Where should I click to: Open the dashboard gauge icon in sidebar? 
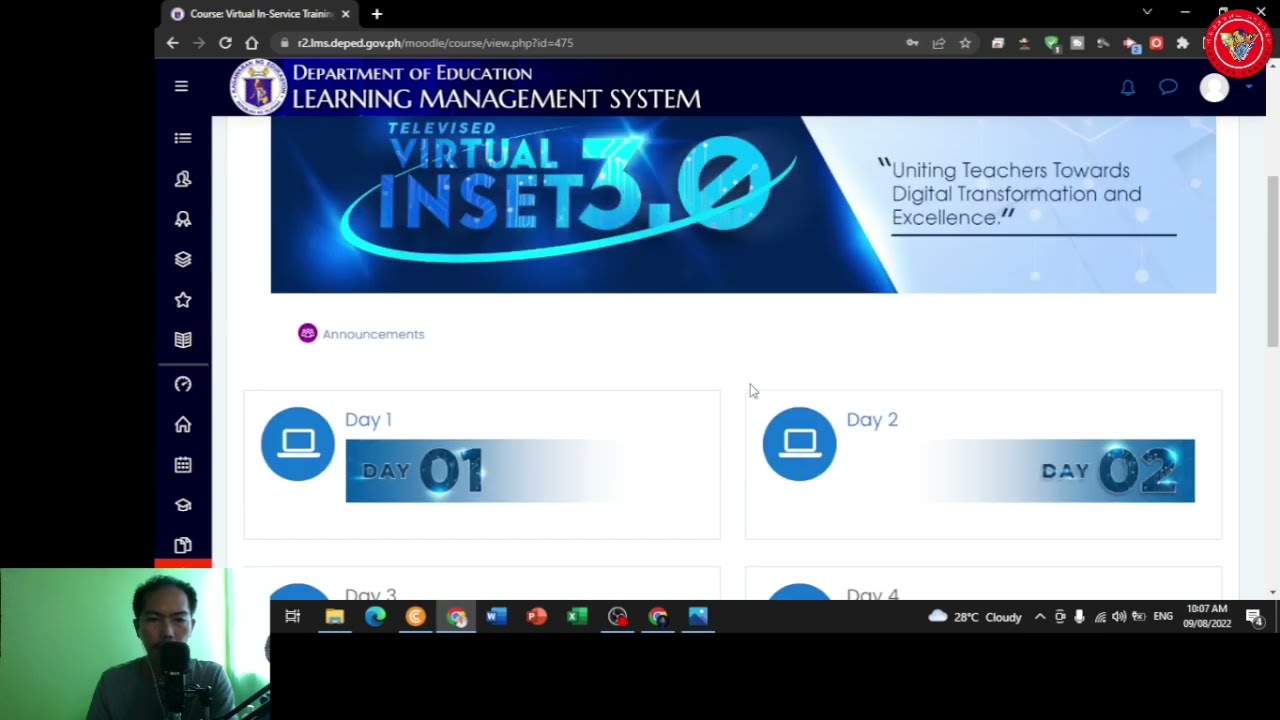(183, 384)
